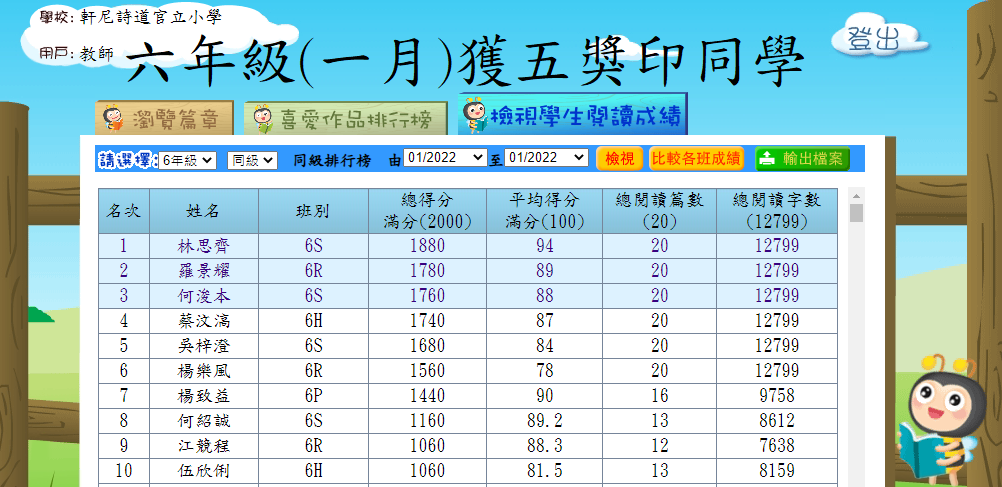Image resolution: width=1002 pixels, height=487 pixels.
Task: Open the start month 01/2022 dropdown
Action: coord(445,159)
